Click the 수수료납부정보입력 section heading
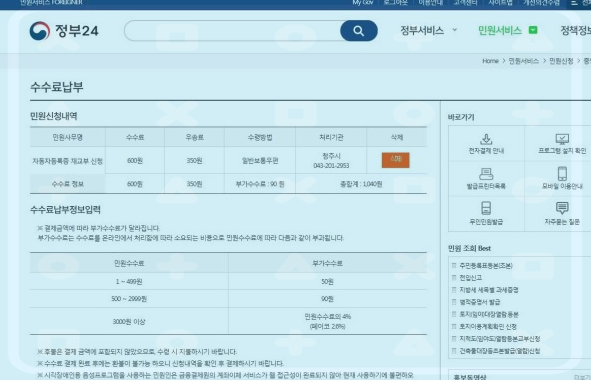591x380 pixels. (65, 210)
